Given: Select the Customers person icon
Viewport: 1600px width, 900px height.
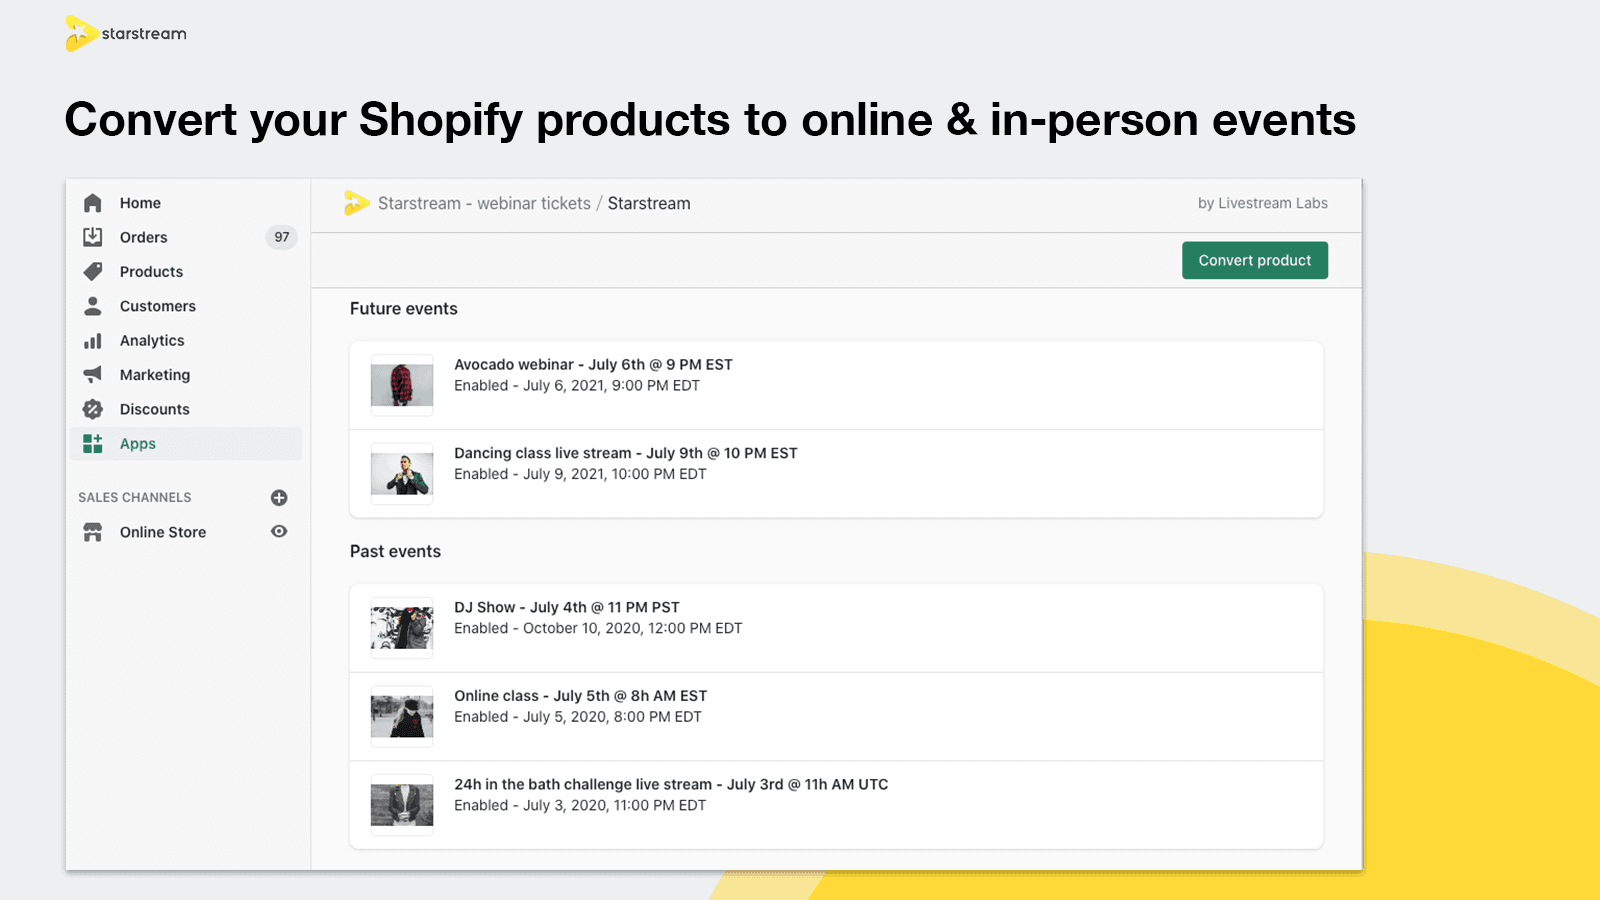Looking at the screenshot, I should 92,306.
